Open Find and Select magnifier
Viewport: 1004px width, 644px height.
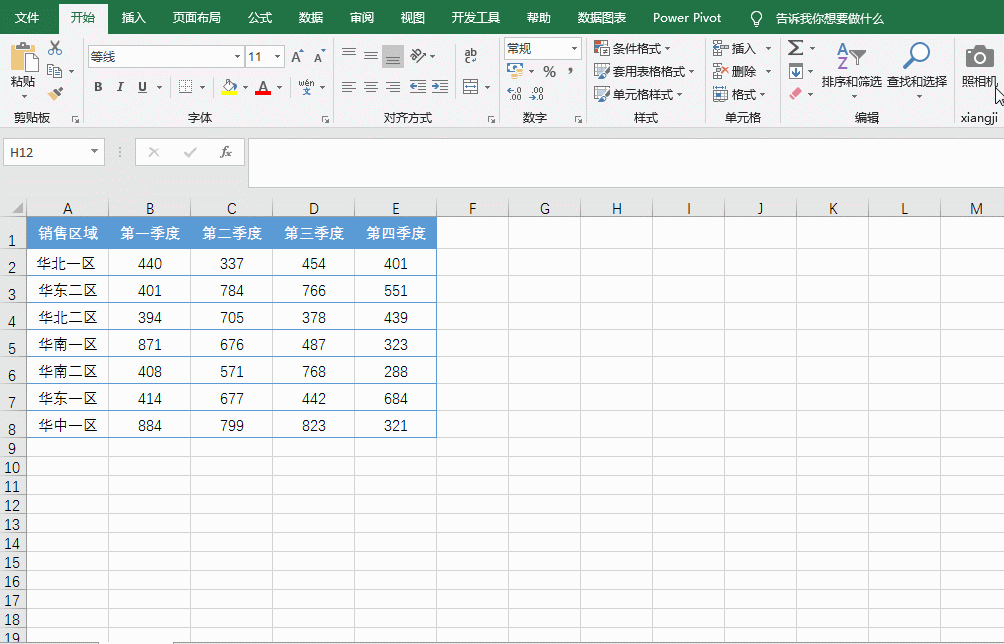[x=917, y=70]
